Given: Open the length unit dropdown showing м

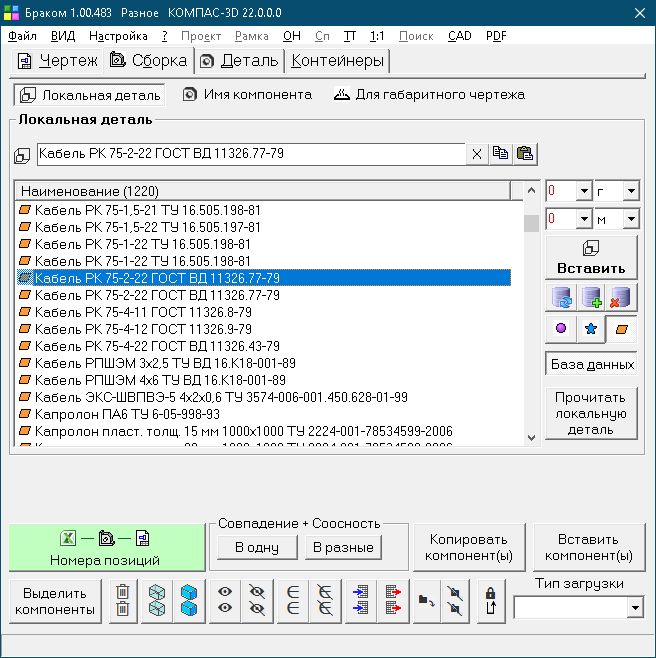Looking at the screenshot, I should tap(631, 219).
